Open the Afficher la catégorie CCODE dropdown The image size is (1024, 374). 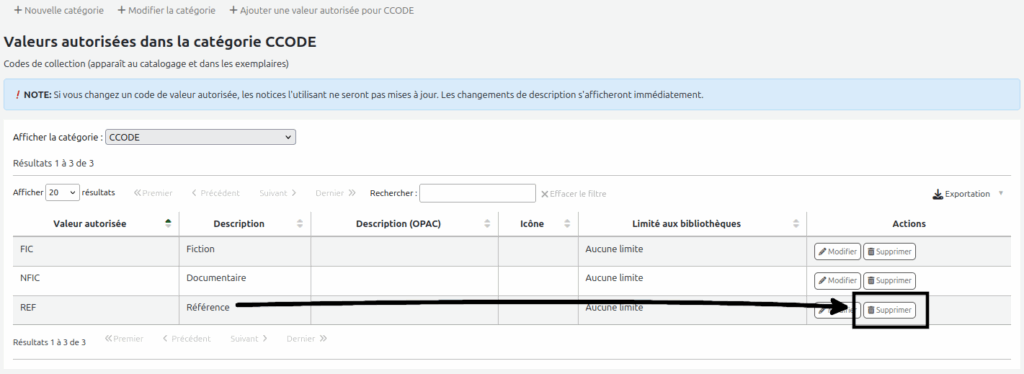(x=200, y=137)
